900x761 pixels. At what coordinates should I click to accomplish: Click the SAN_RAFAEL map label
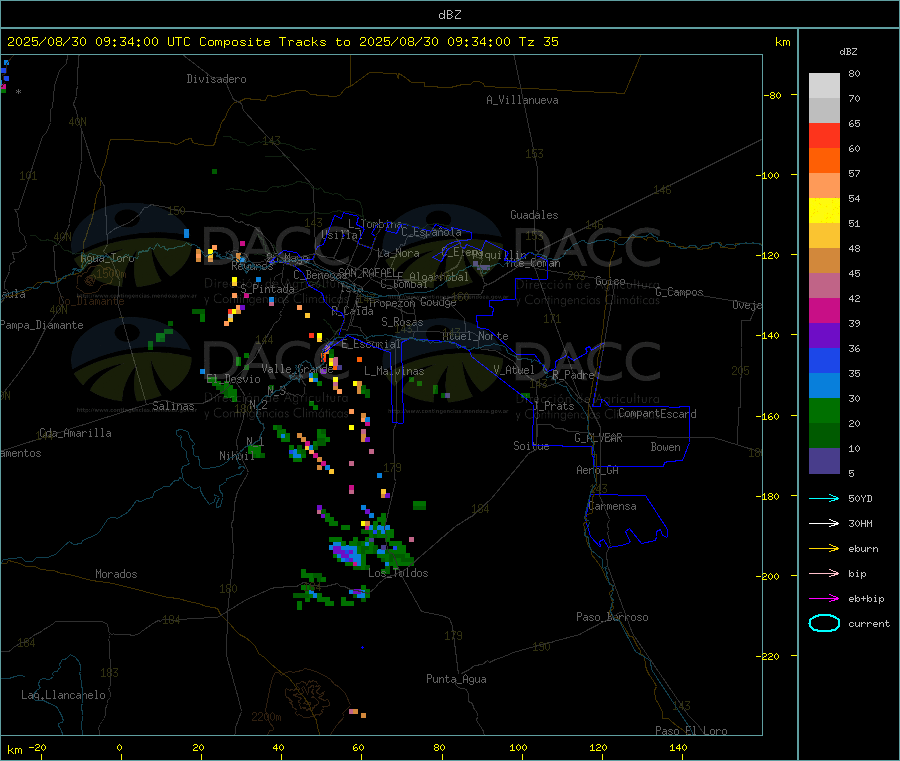367,272
